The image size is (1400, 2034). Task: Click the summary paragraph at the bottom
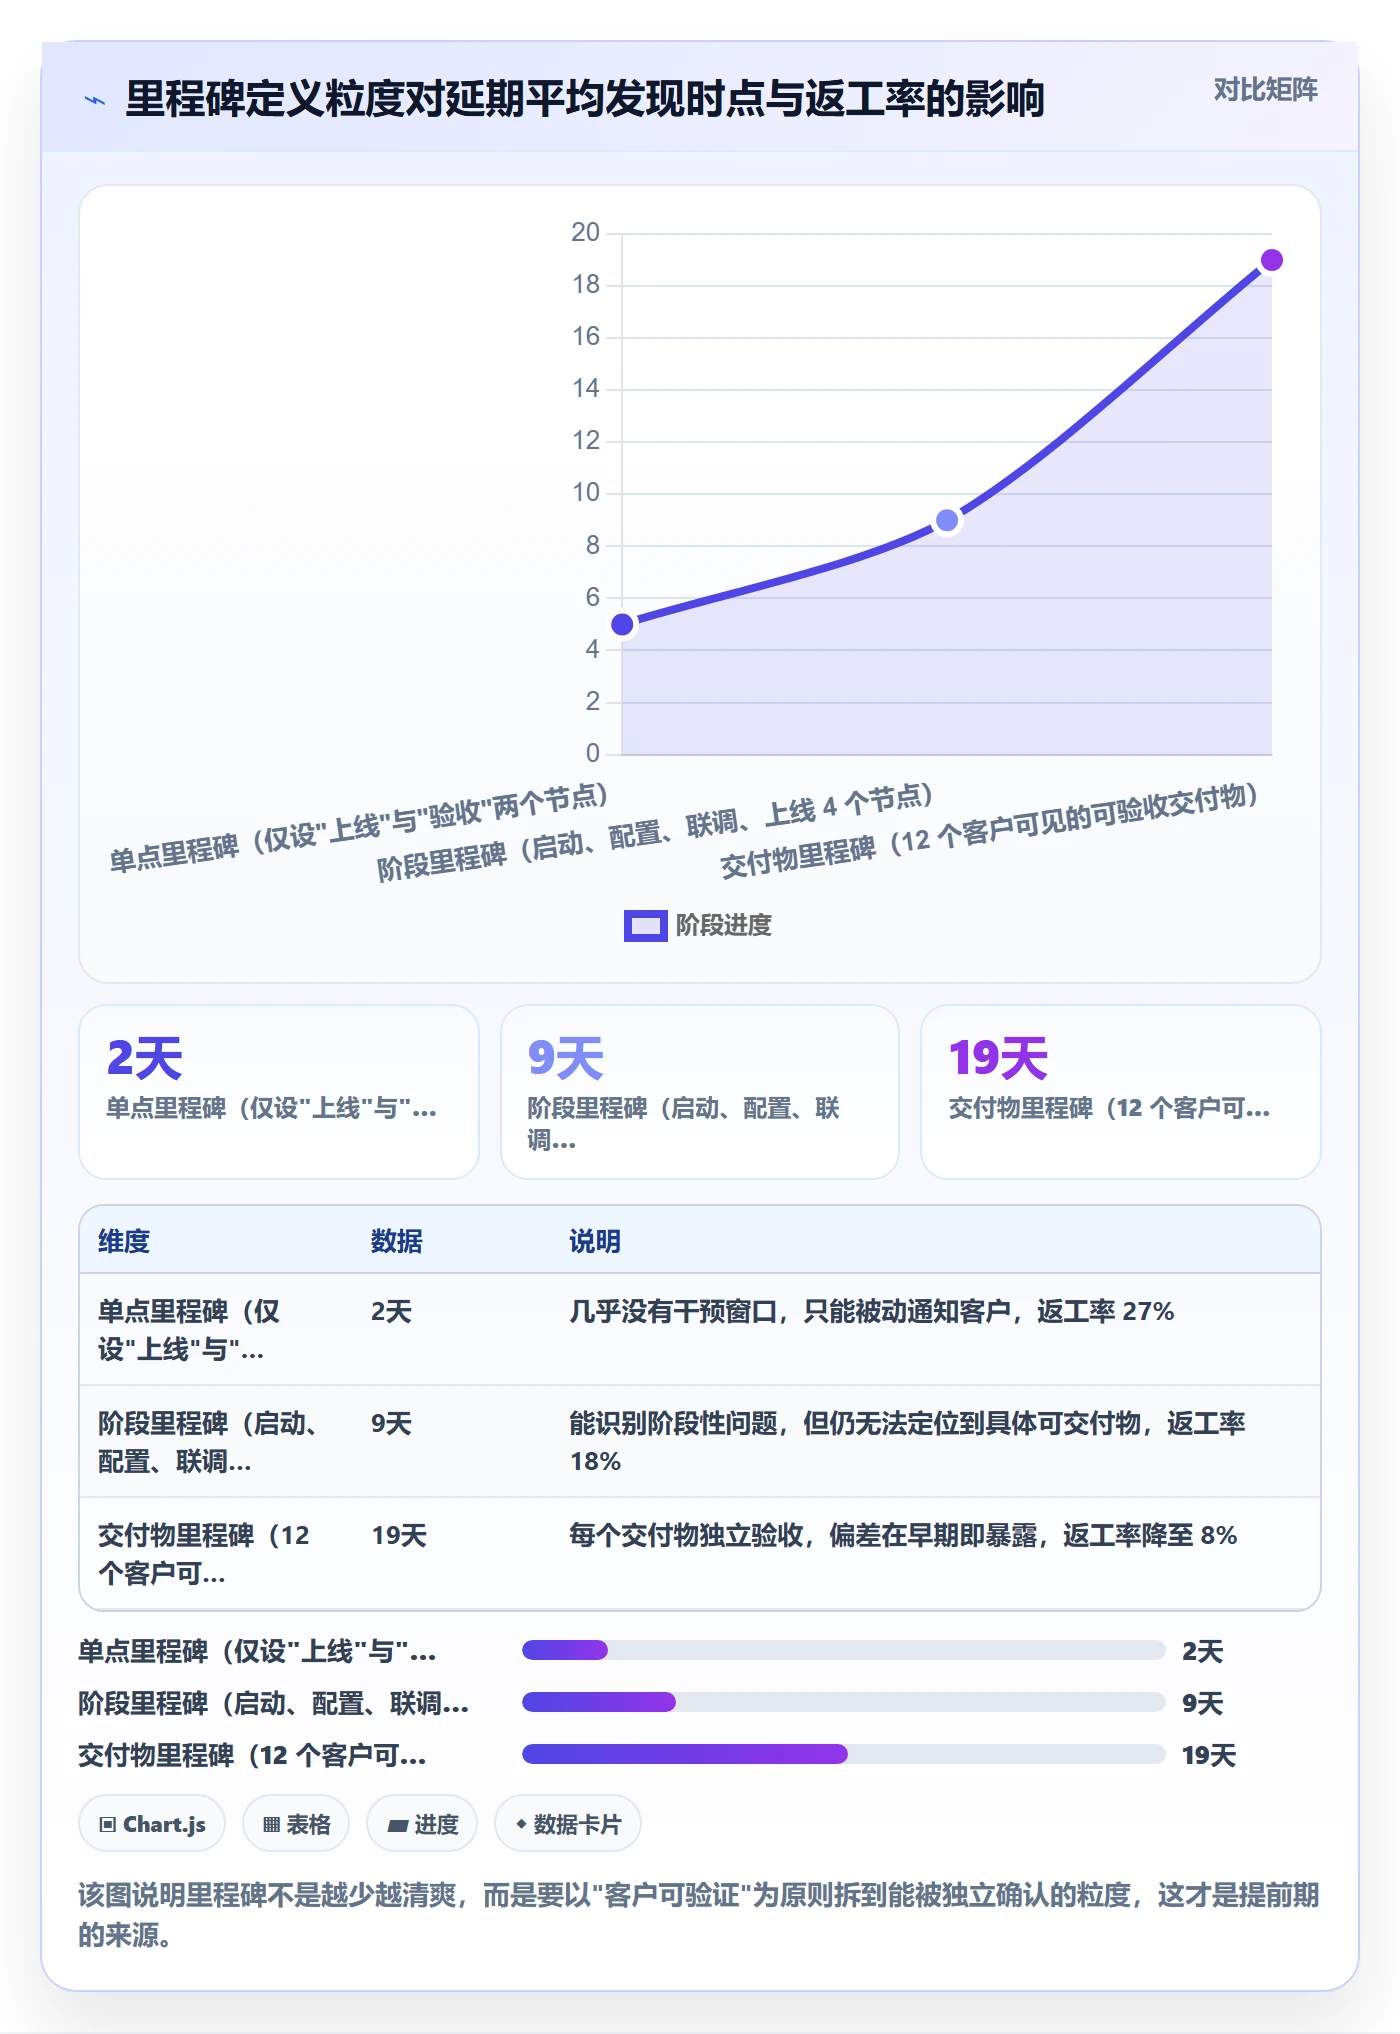click(699, 1914)
